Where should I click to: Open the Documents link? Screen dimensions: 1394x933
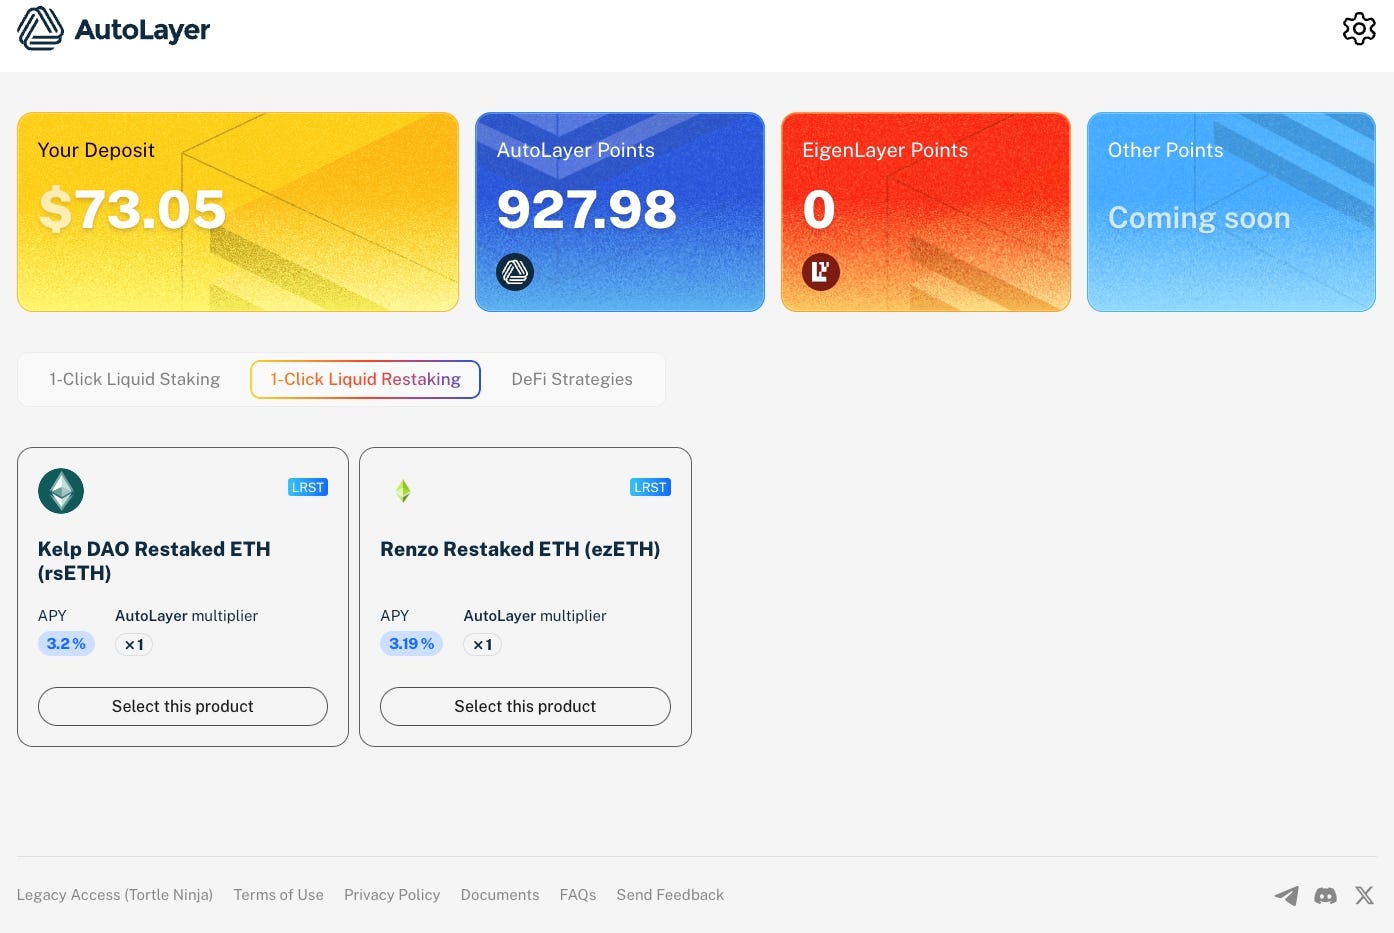(x=500, y=895)
